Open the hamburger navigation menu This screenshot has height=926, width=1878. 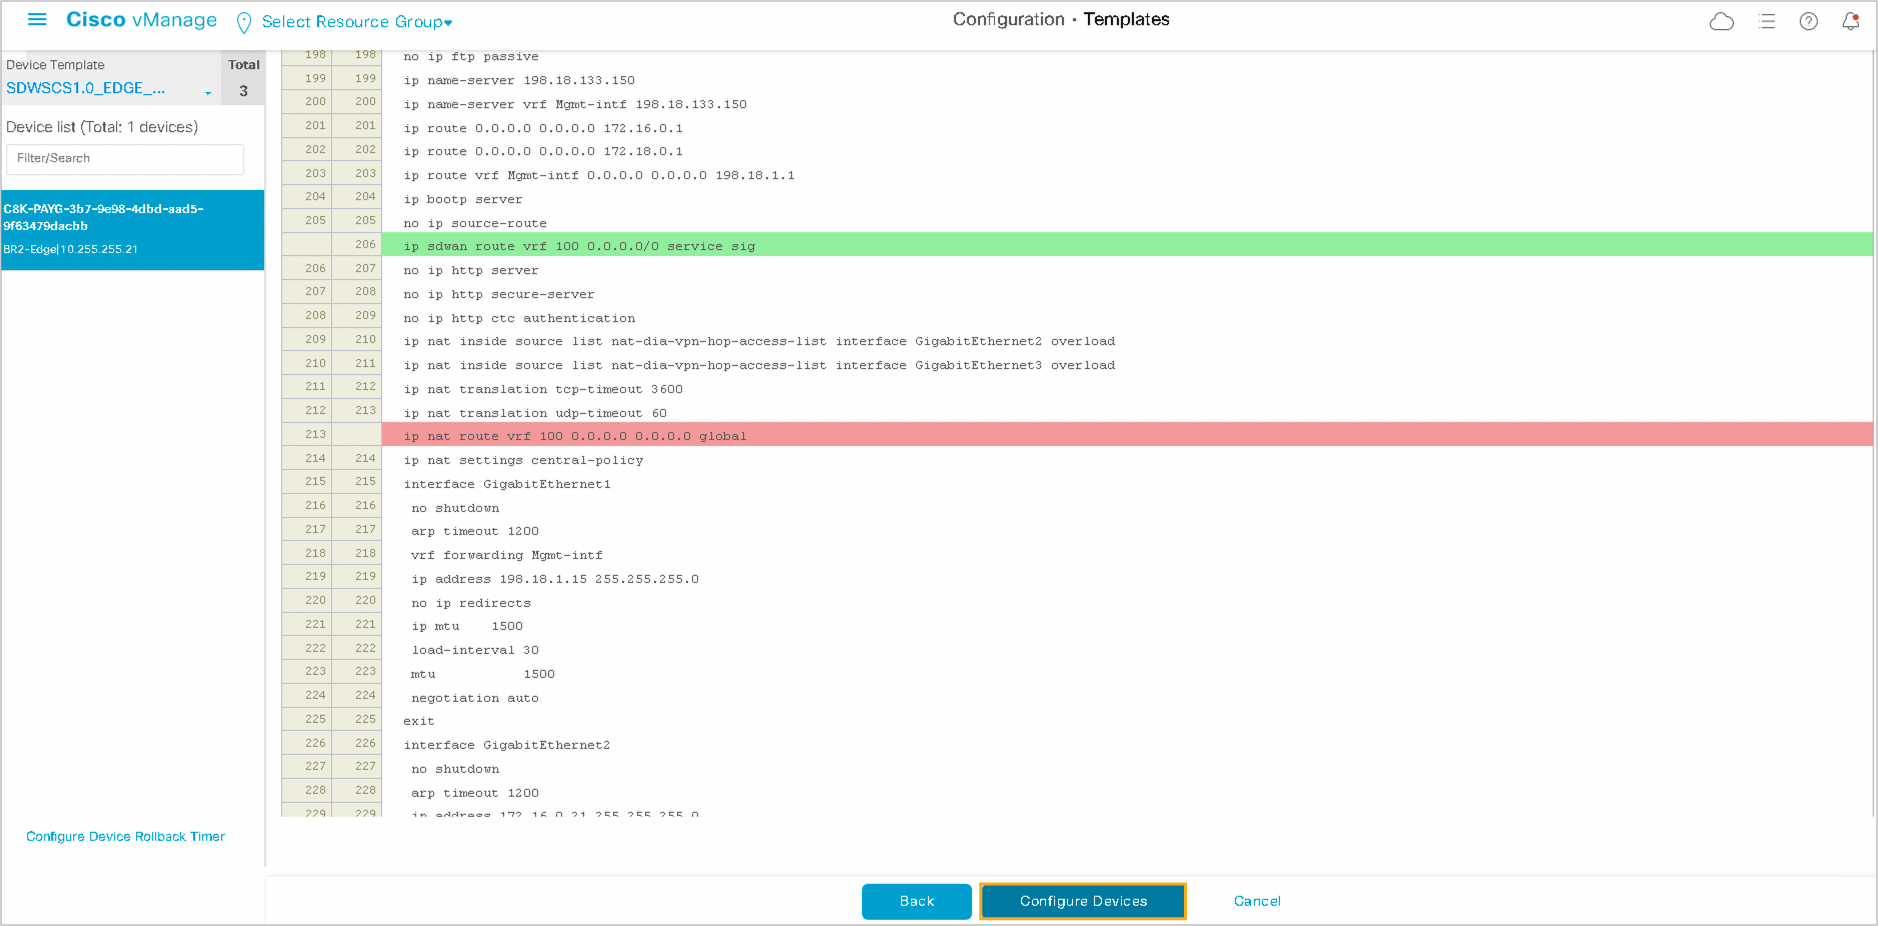click(37, 20)
